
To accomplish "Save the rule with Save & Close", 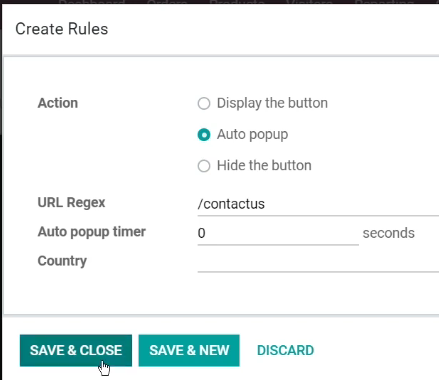I will click(x=76, y=350).
